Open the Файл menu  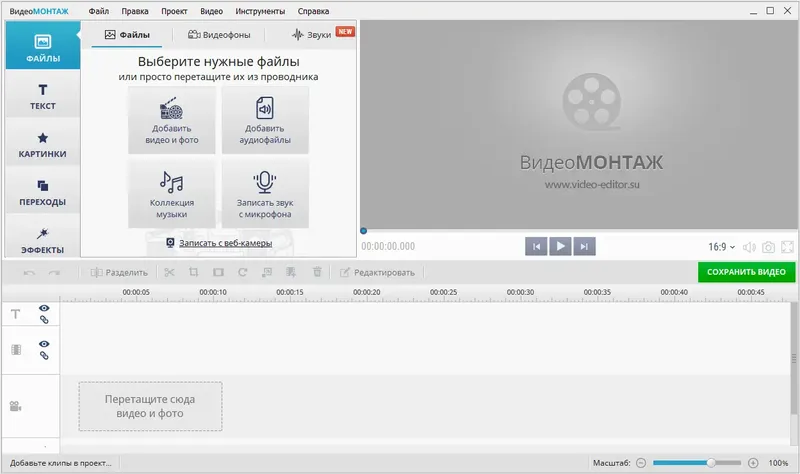(x=98, y=11)
